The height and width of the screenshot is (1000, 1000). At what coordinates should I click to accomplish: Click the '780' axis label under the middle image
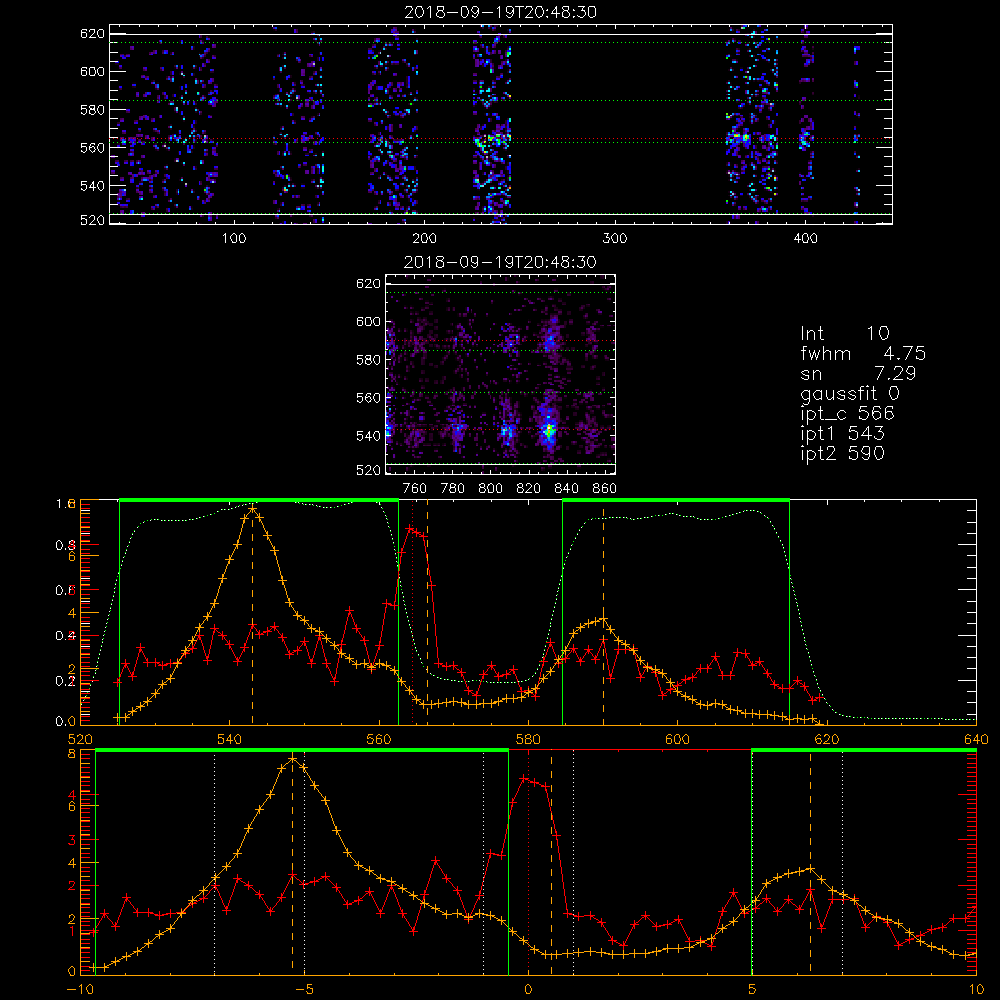(x=453, y=489)
